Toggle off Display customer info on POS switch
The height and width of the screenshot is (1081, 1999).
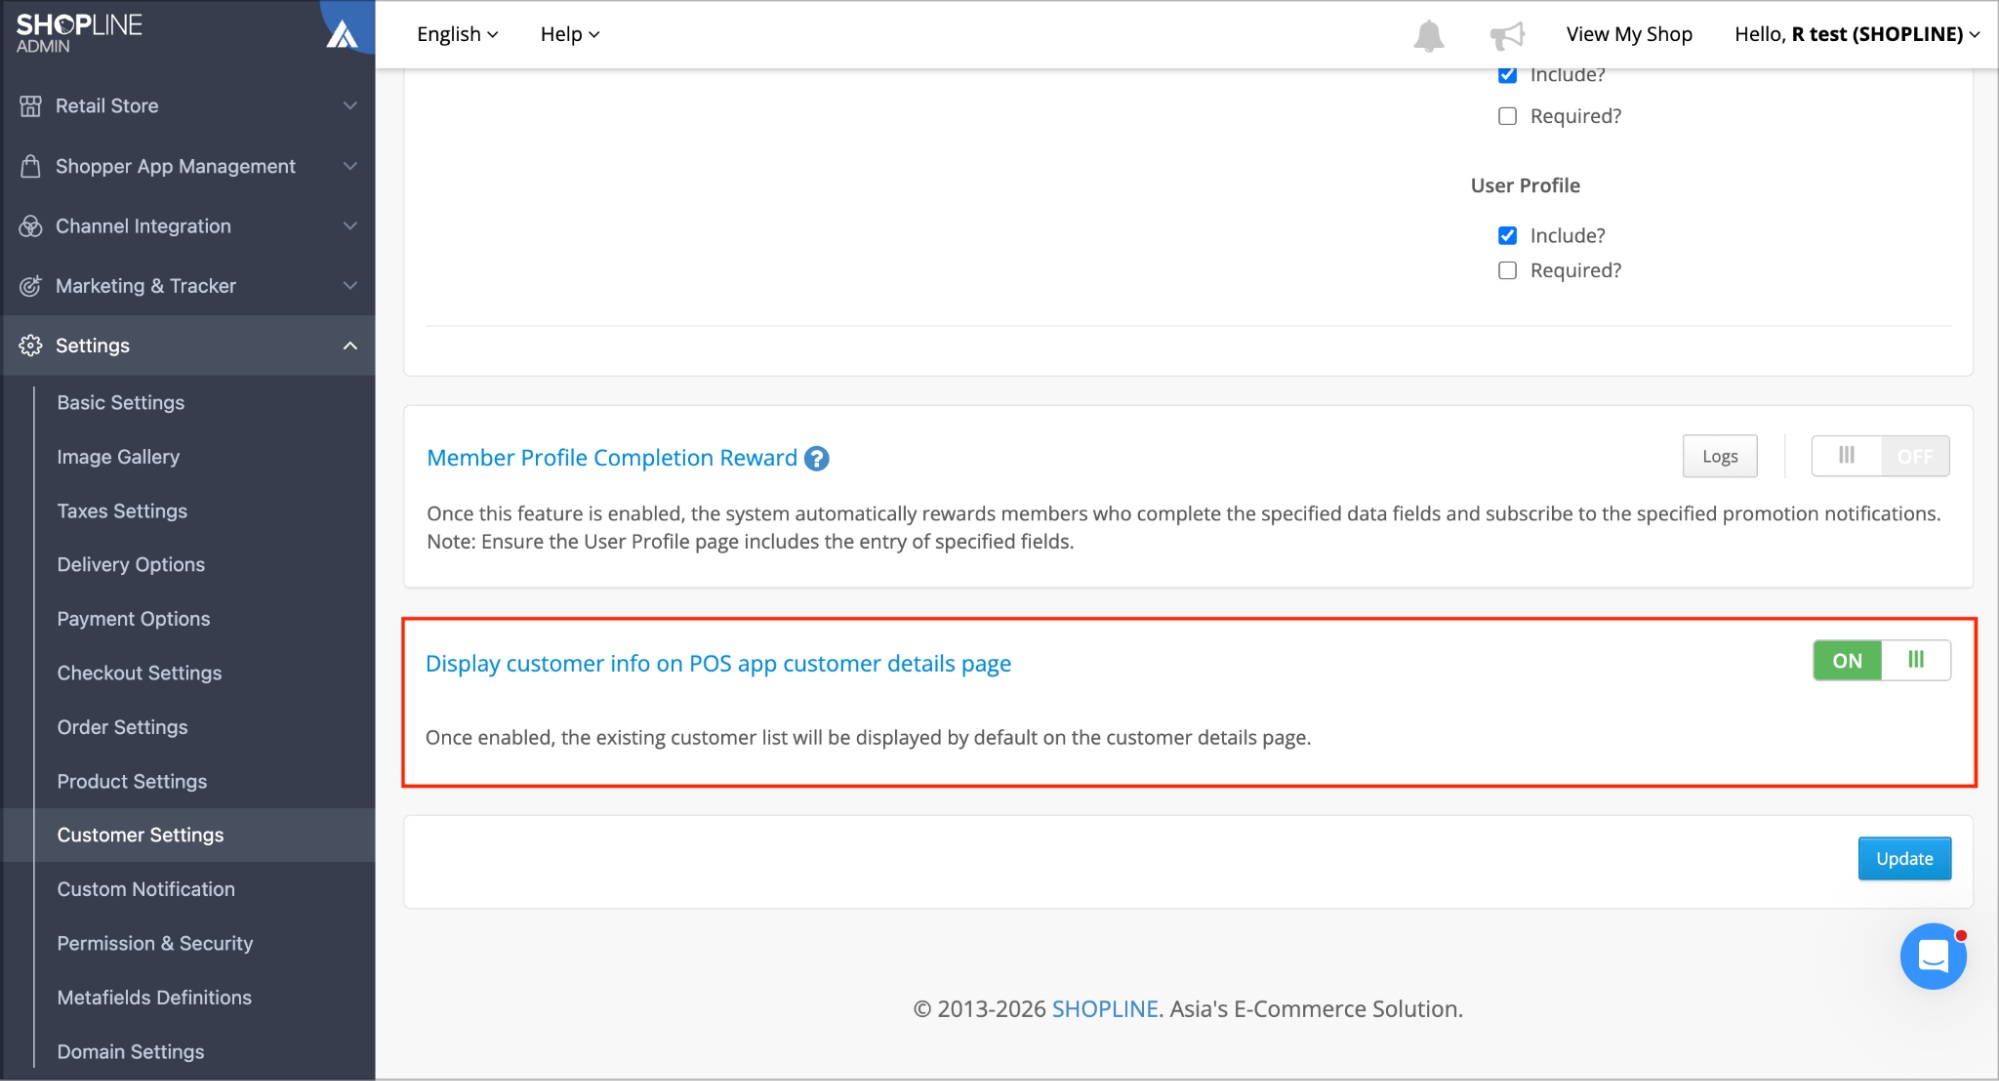(1881, 660)
